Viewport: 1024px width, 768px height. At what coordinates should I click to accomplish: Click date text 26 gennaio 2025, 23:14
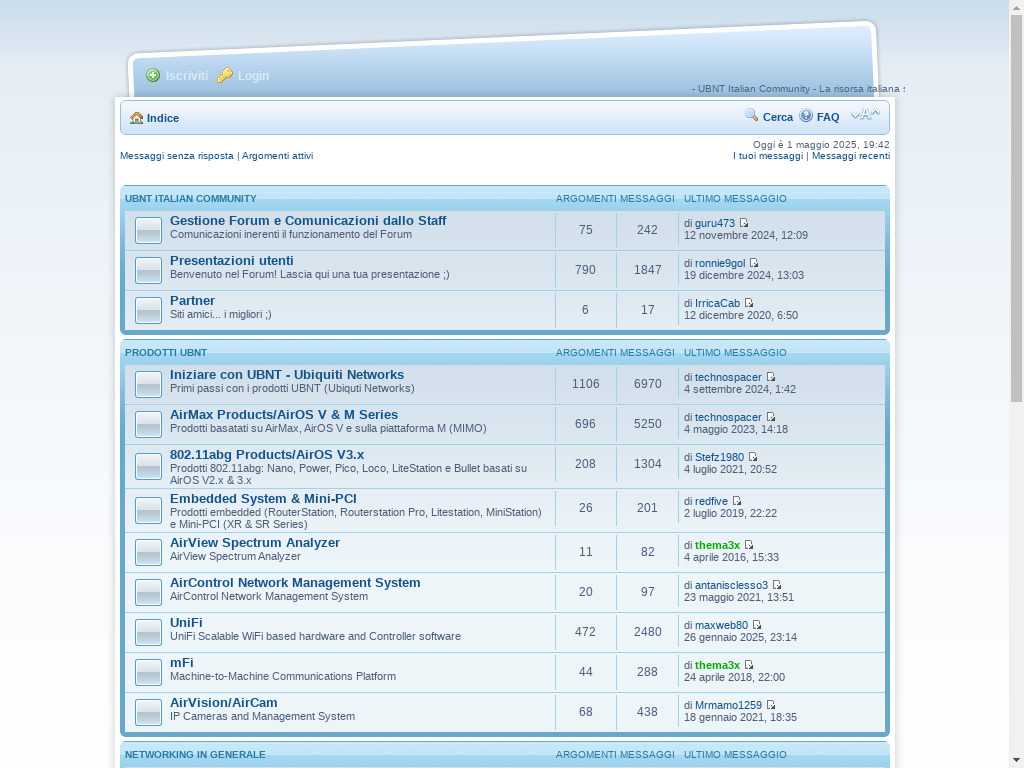coord(740,637)
